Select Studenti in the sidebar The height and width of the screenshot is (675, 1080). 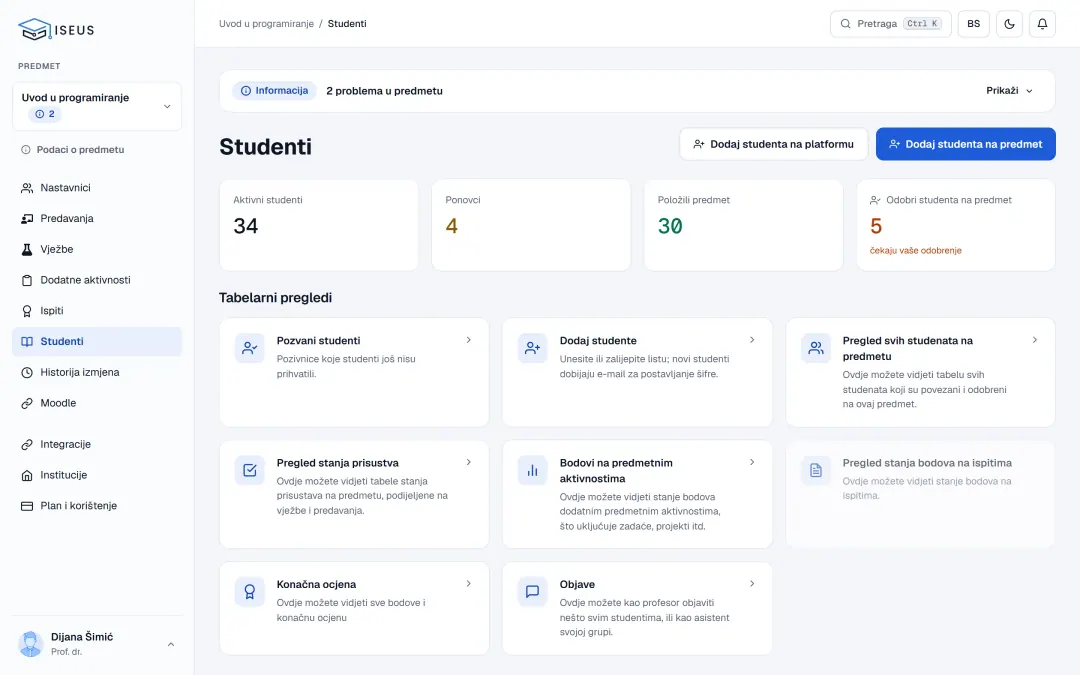tap(97, 342)
